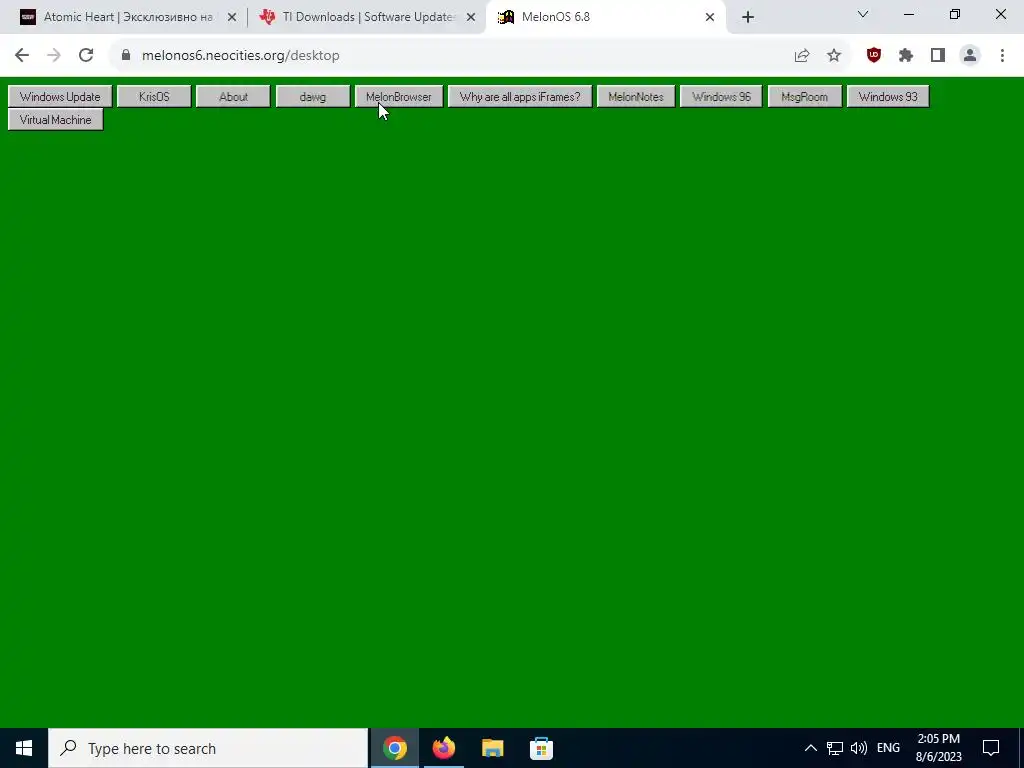Focus the address bar URL

[240, 56]
